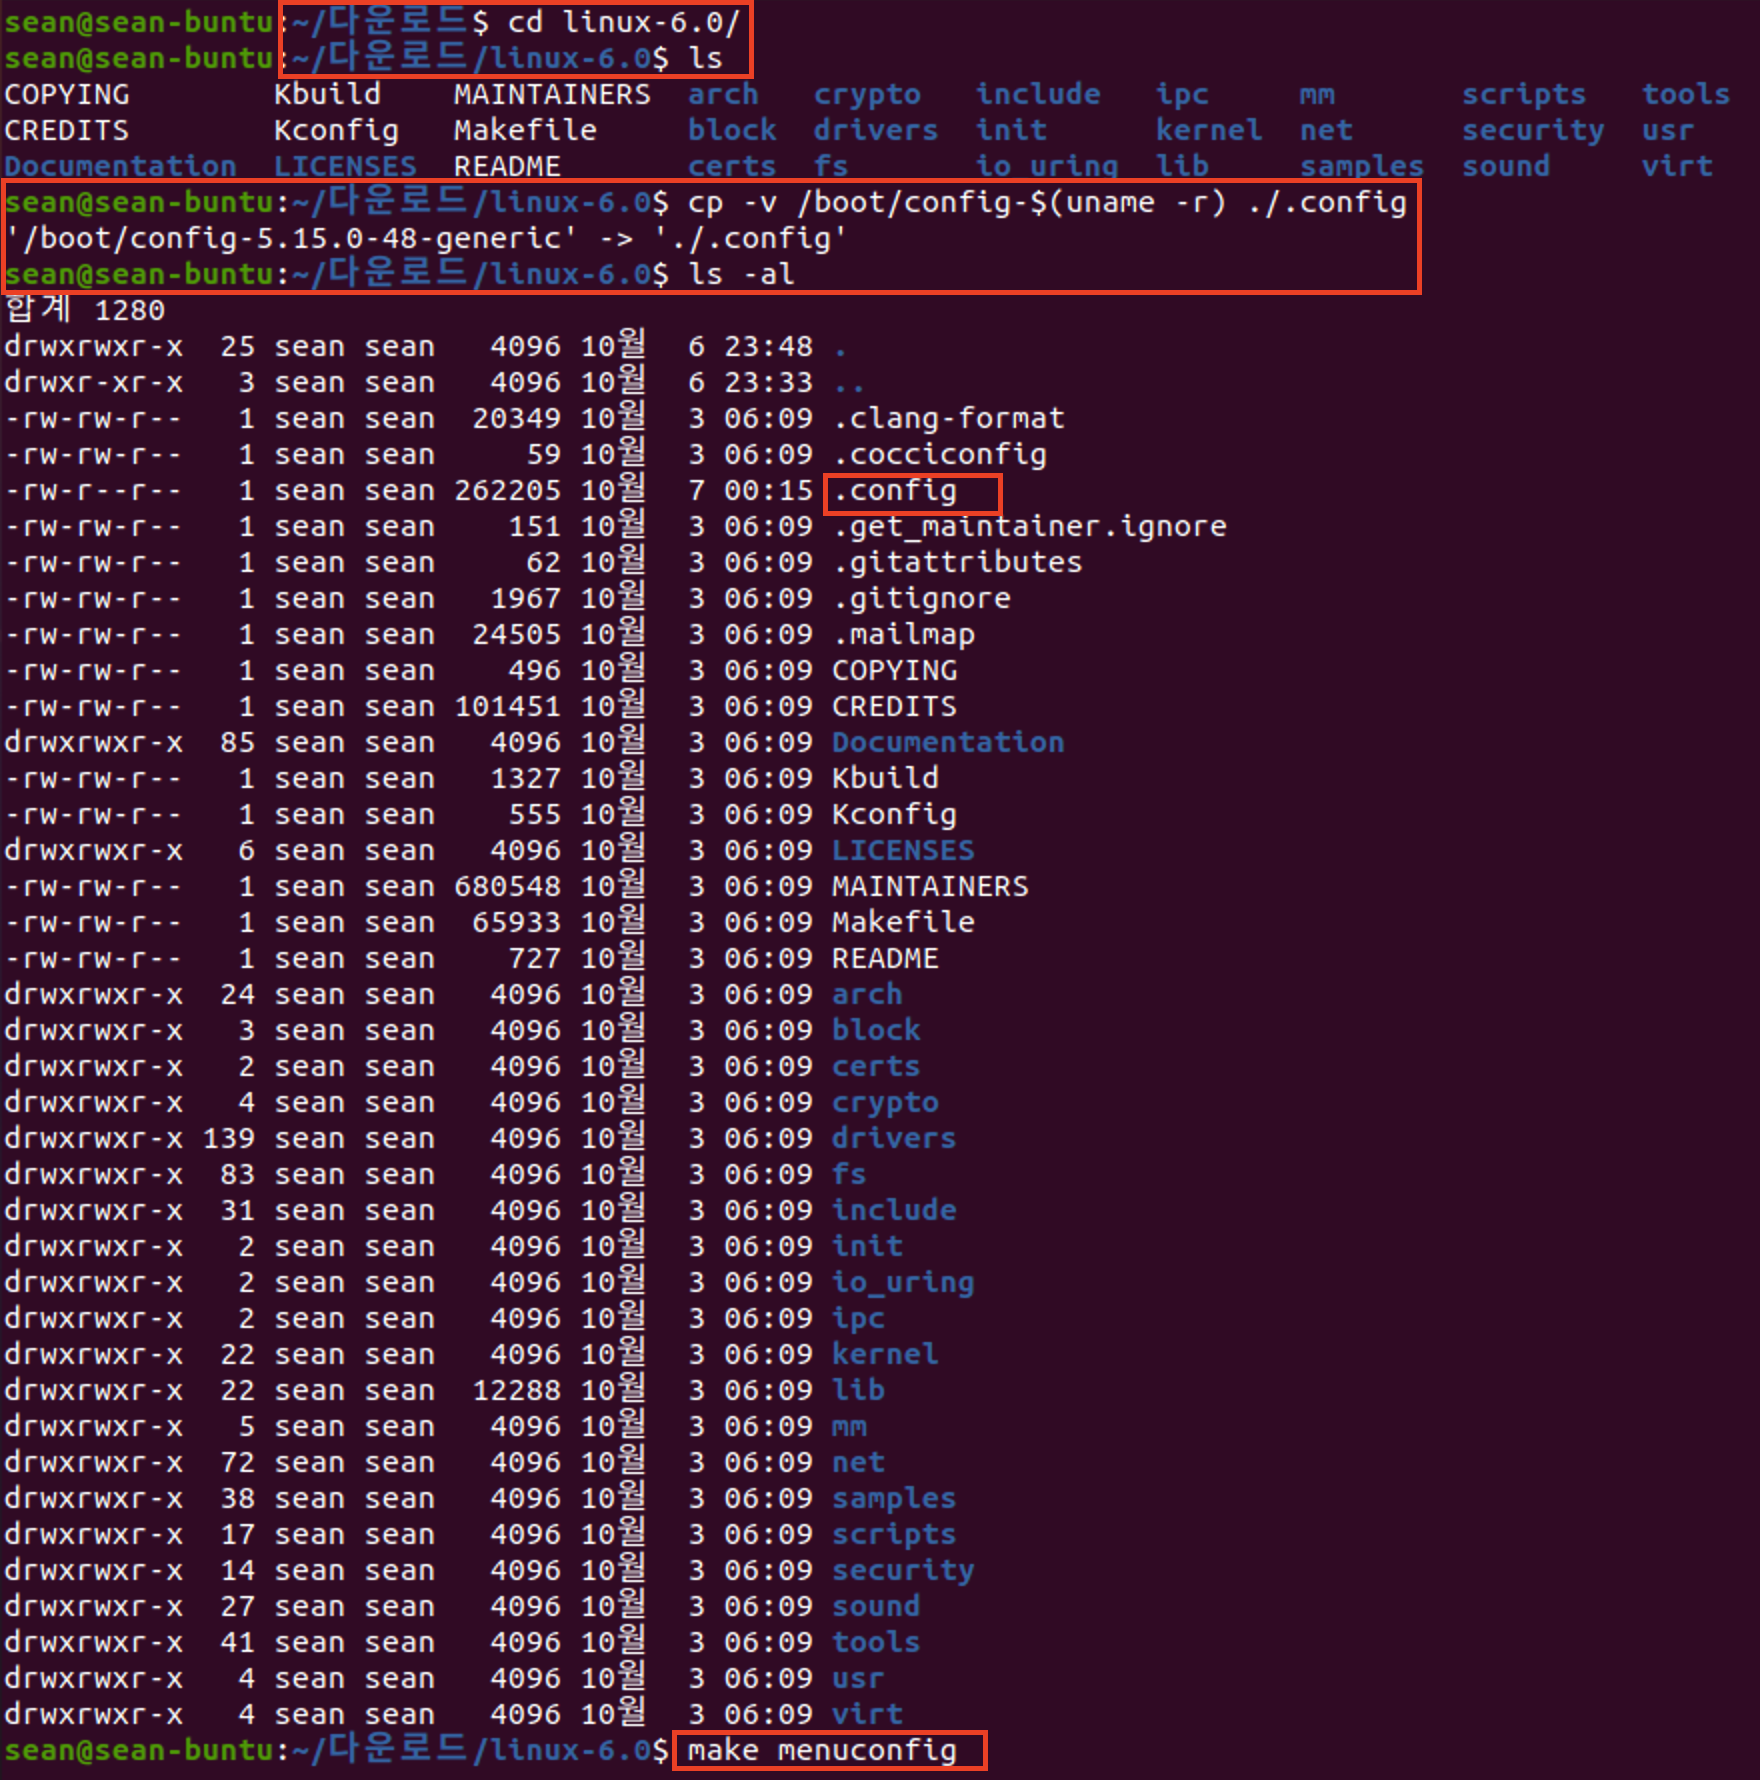Click "io_uring" in the ls -al listing

[903, 1283]
